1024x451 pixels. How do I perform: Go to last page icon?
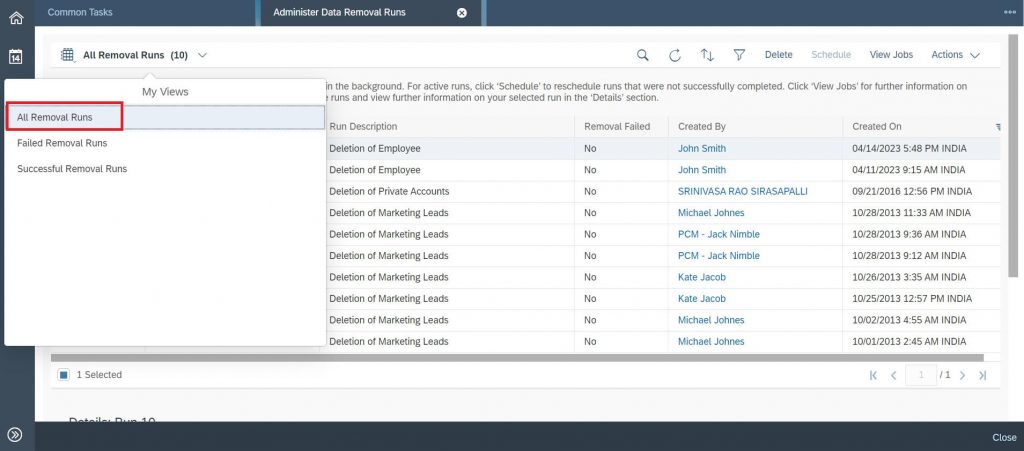click(982, 375)
